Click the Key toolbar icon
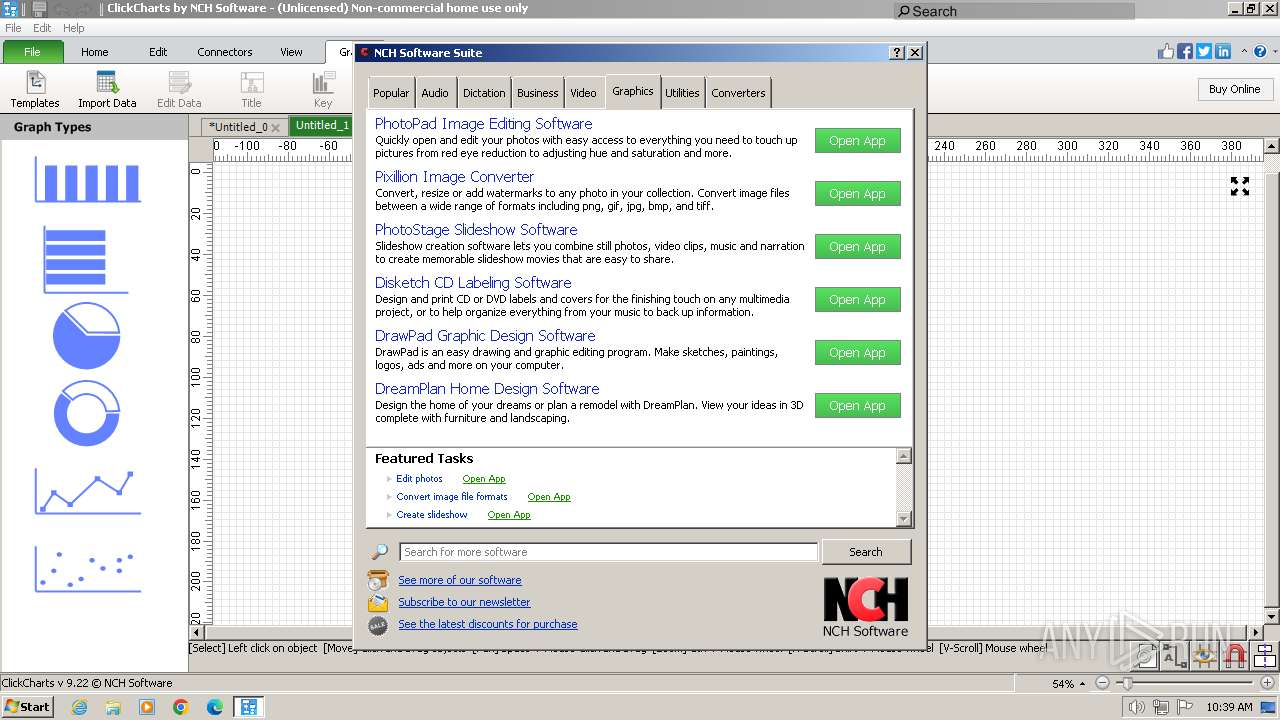Viewport: 1280px width, 720px height. [323, 89]
